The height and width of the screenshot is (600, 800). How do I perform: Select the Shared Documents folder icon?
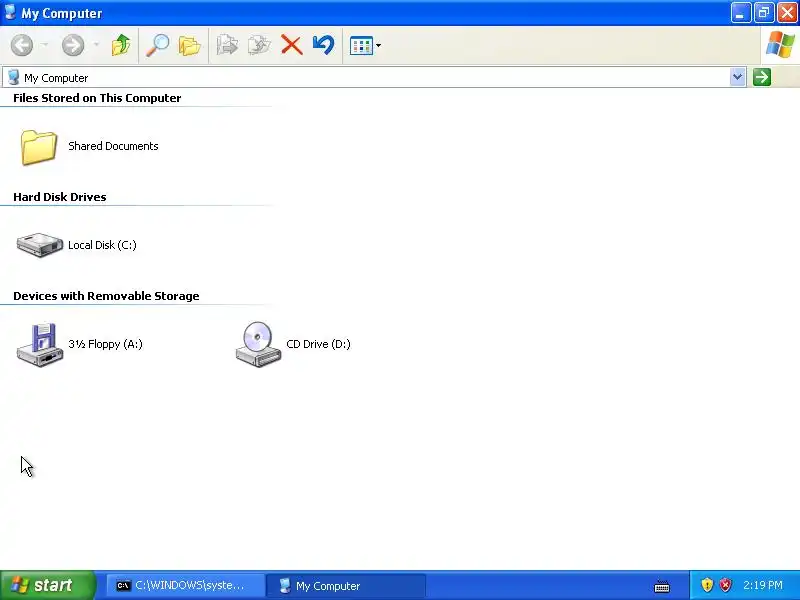tap(39, 147)
